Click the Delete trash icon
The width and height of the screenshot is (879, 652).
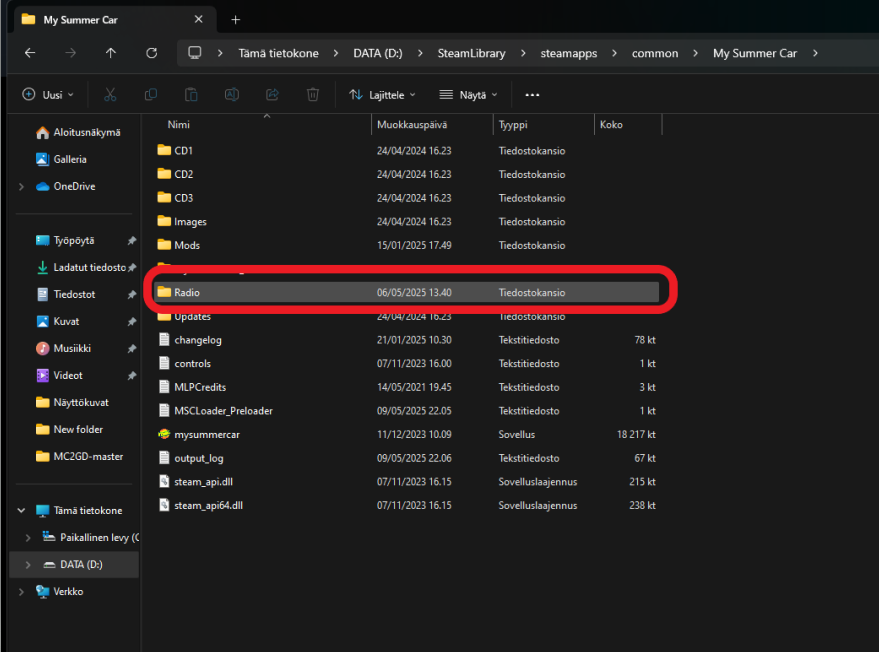(313, 95)
